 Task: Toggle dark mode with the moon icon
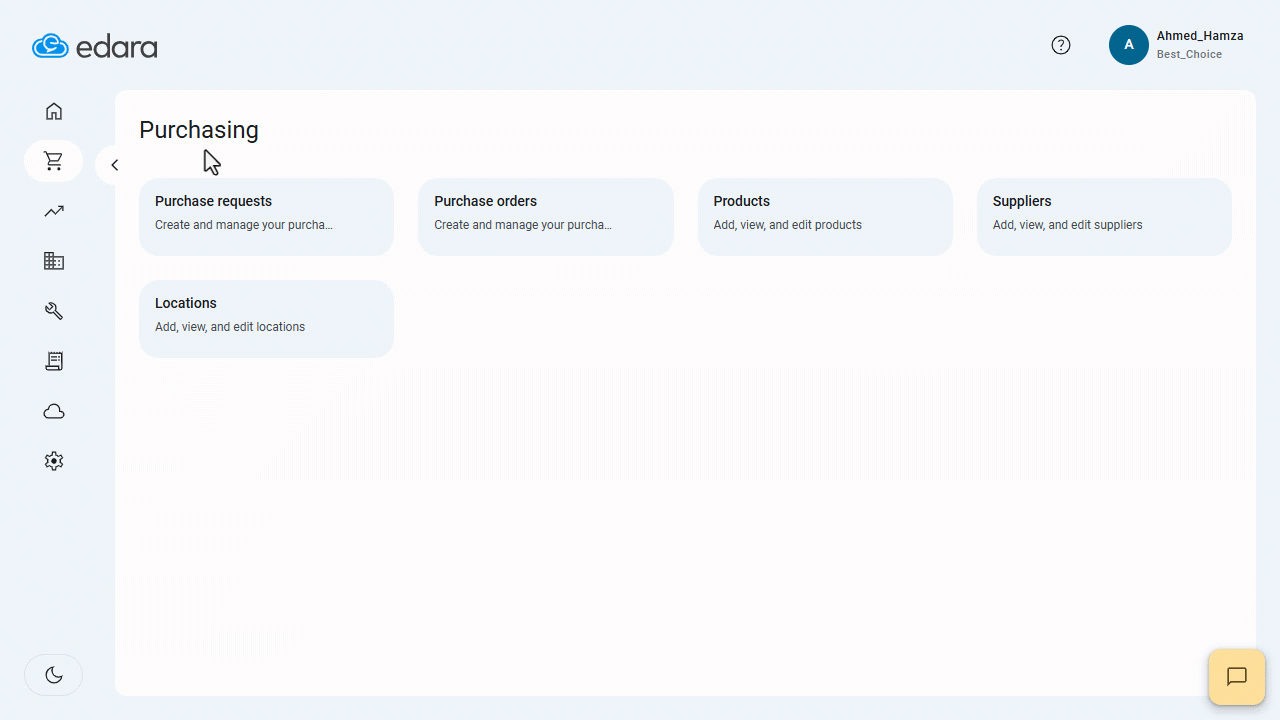pos(54,675)
